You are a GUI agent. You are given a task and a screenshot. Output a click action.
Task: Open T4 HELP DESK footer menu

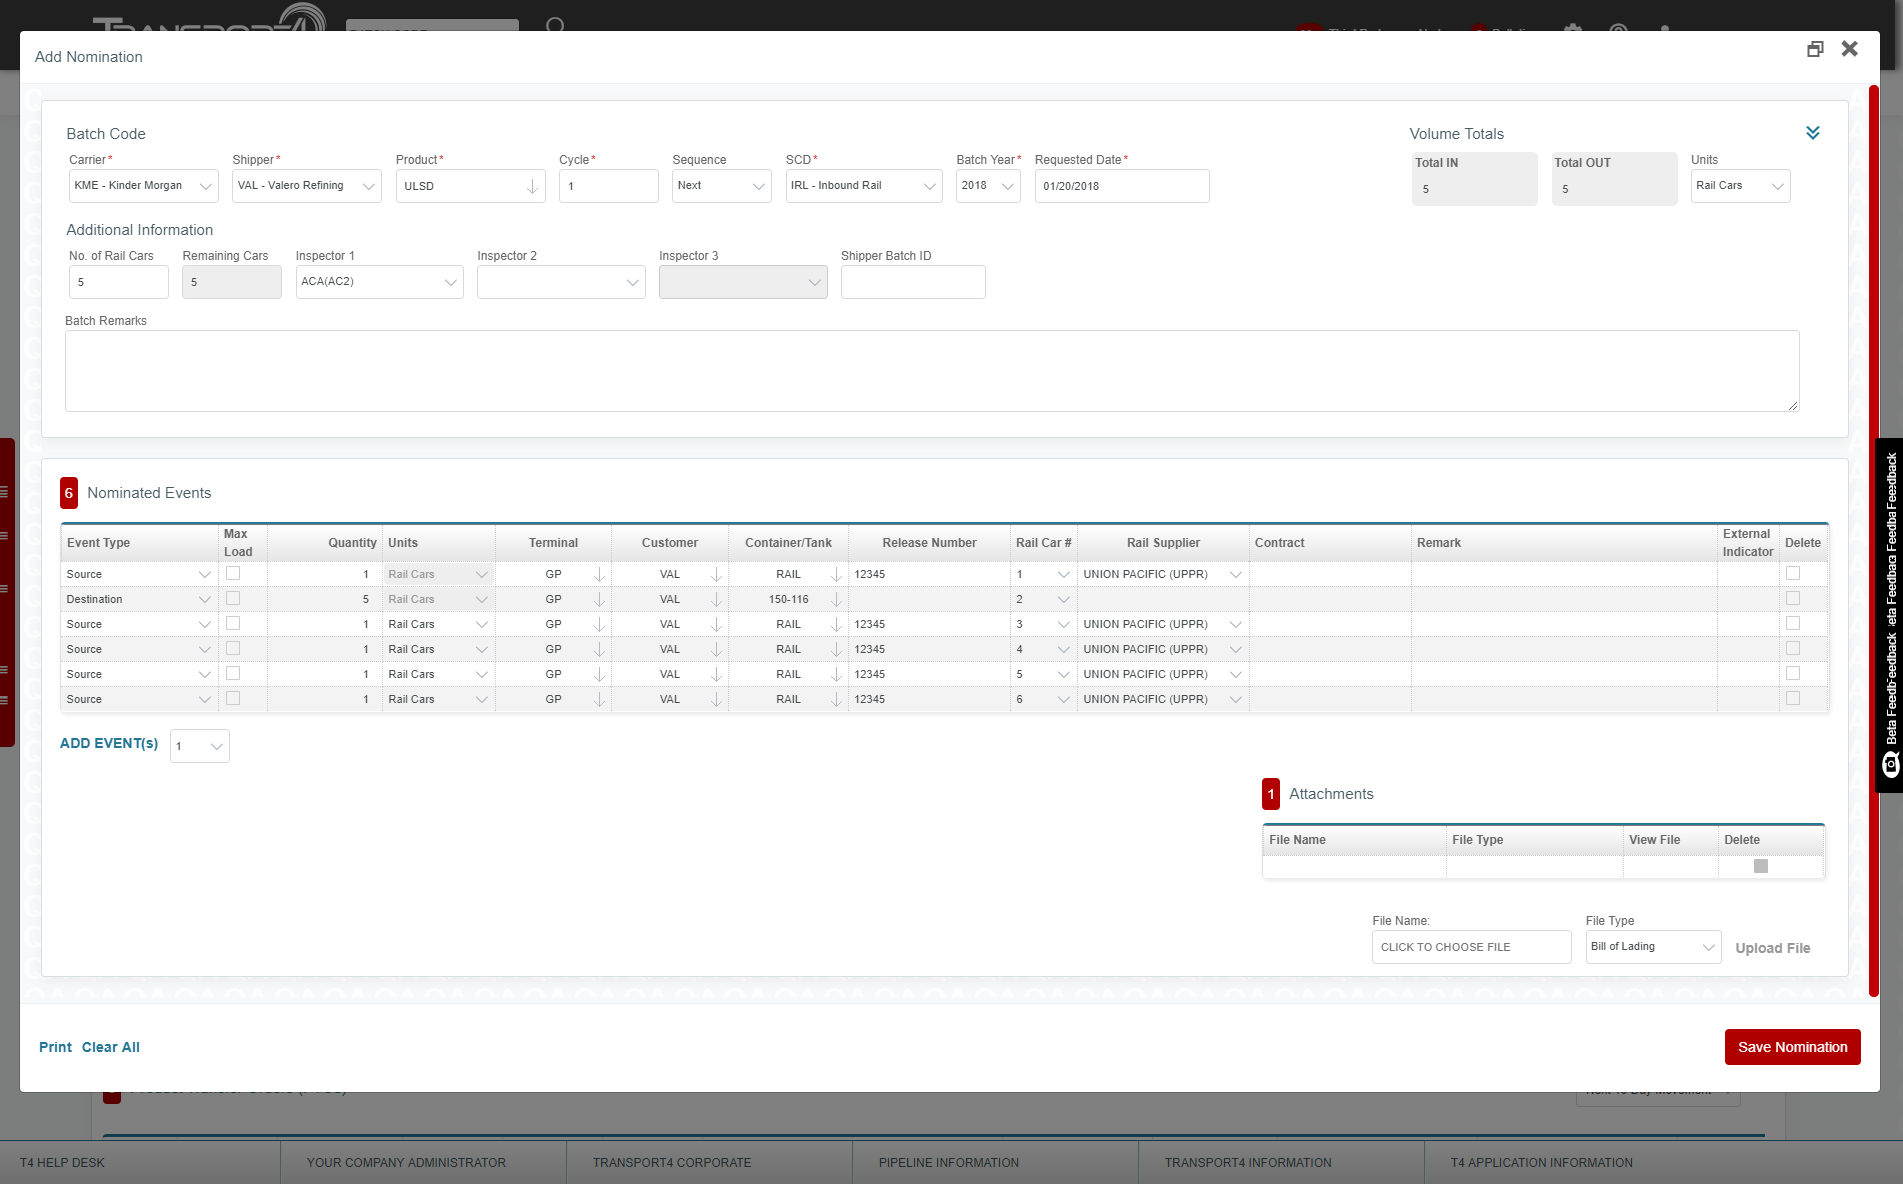(62, 1163)
